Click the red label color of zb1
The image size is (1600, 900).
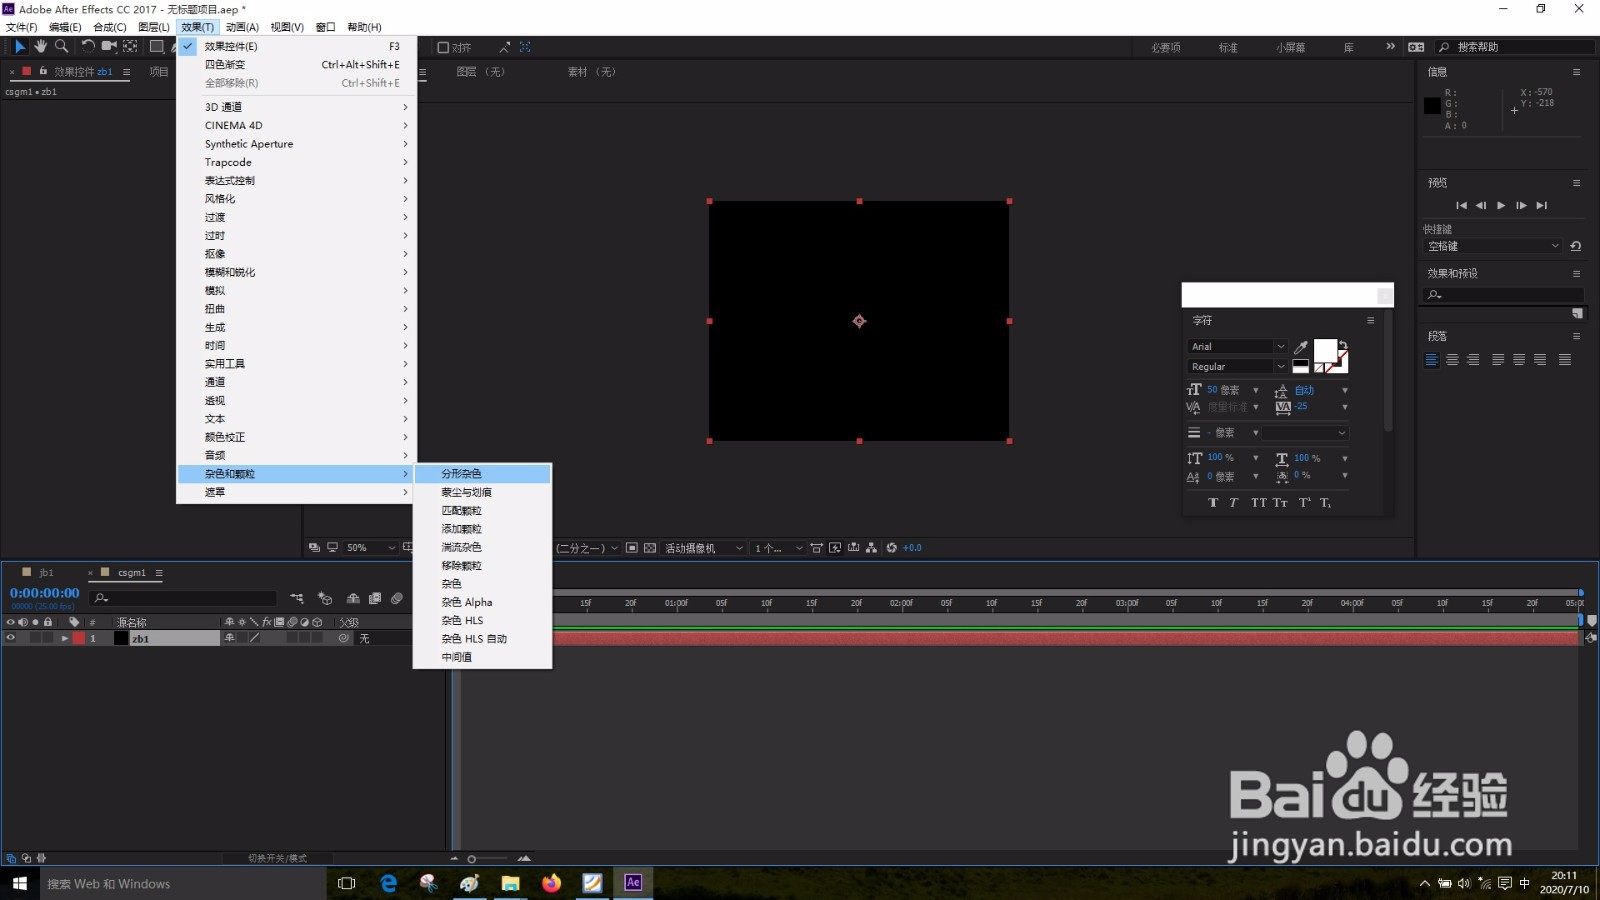pos(78,638)
